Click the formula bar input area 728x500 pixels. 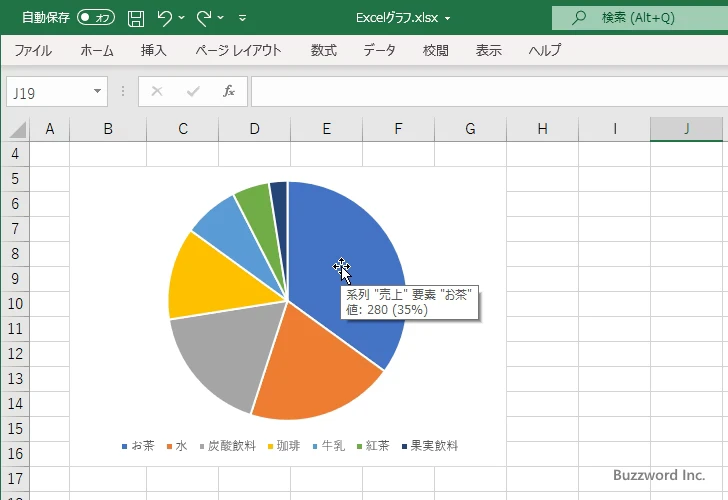tap(489, 92)
